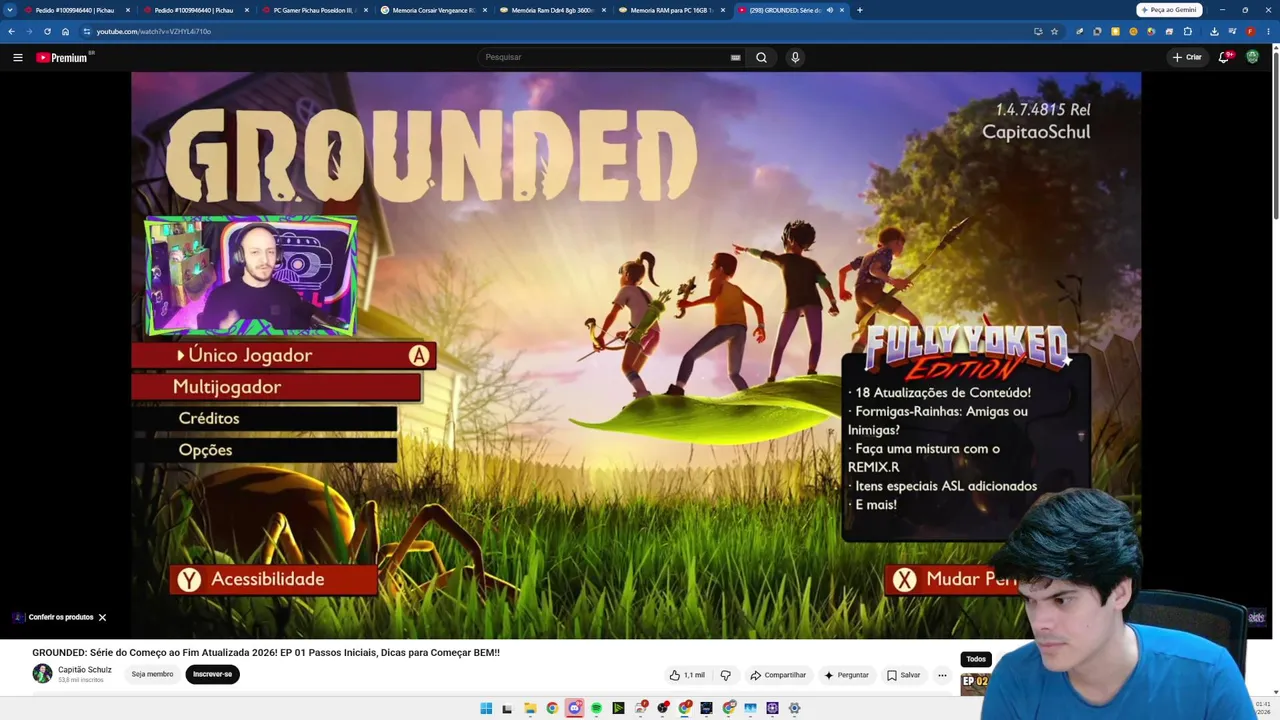This screenshot has width=1280, height=720.
Task: Open YouTube notifications bell
Action: 1224,57
